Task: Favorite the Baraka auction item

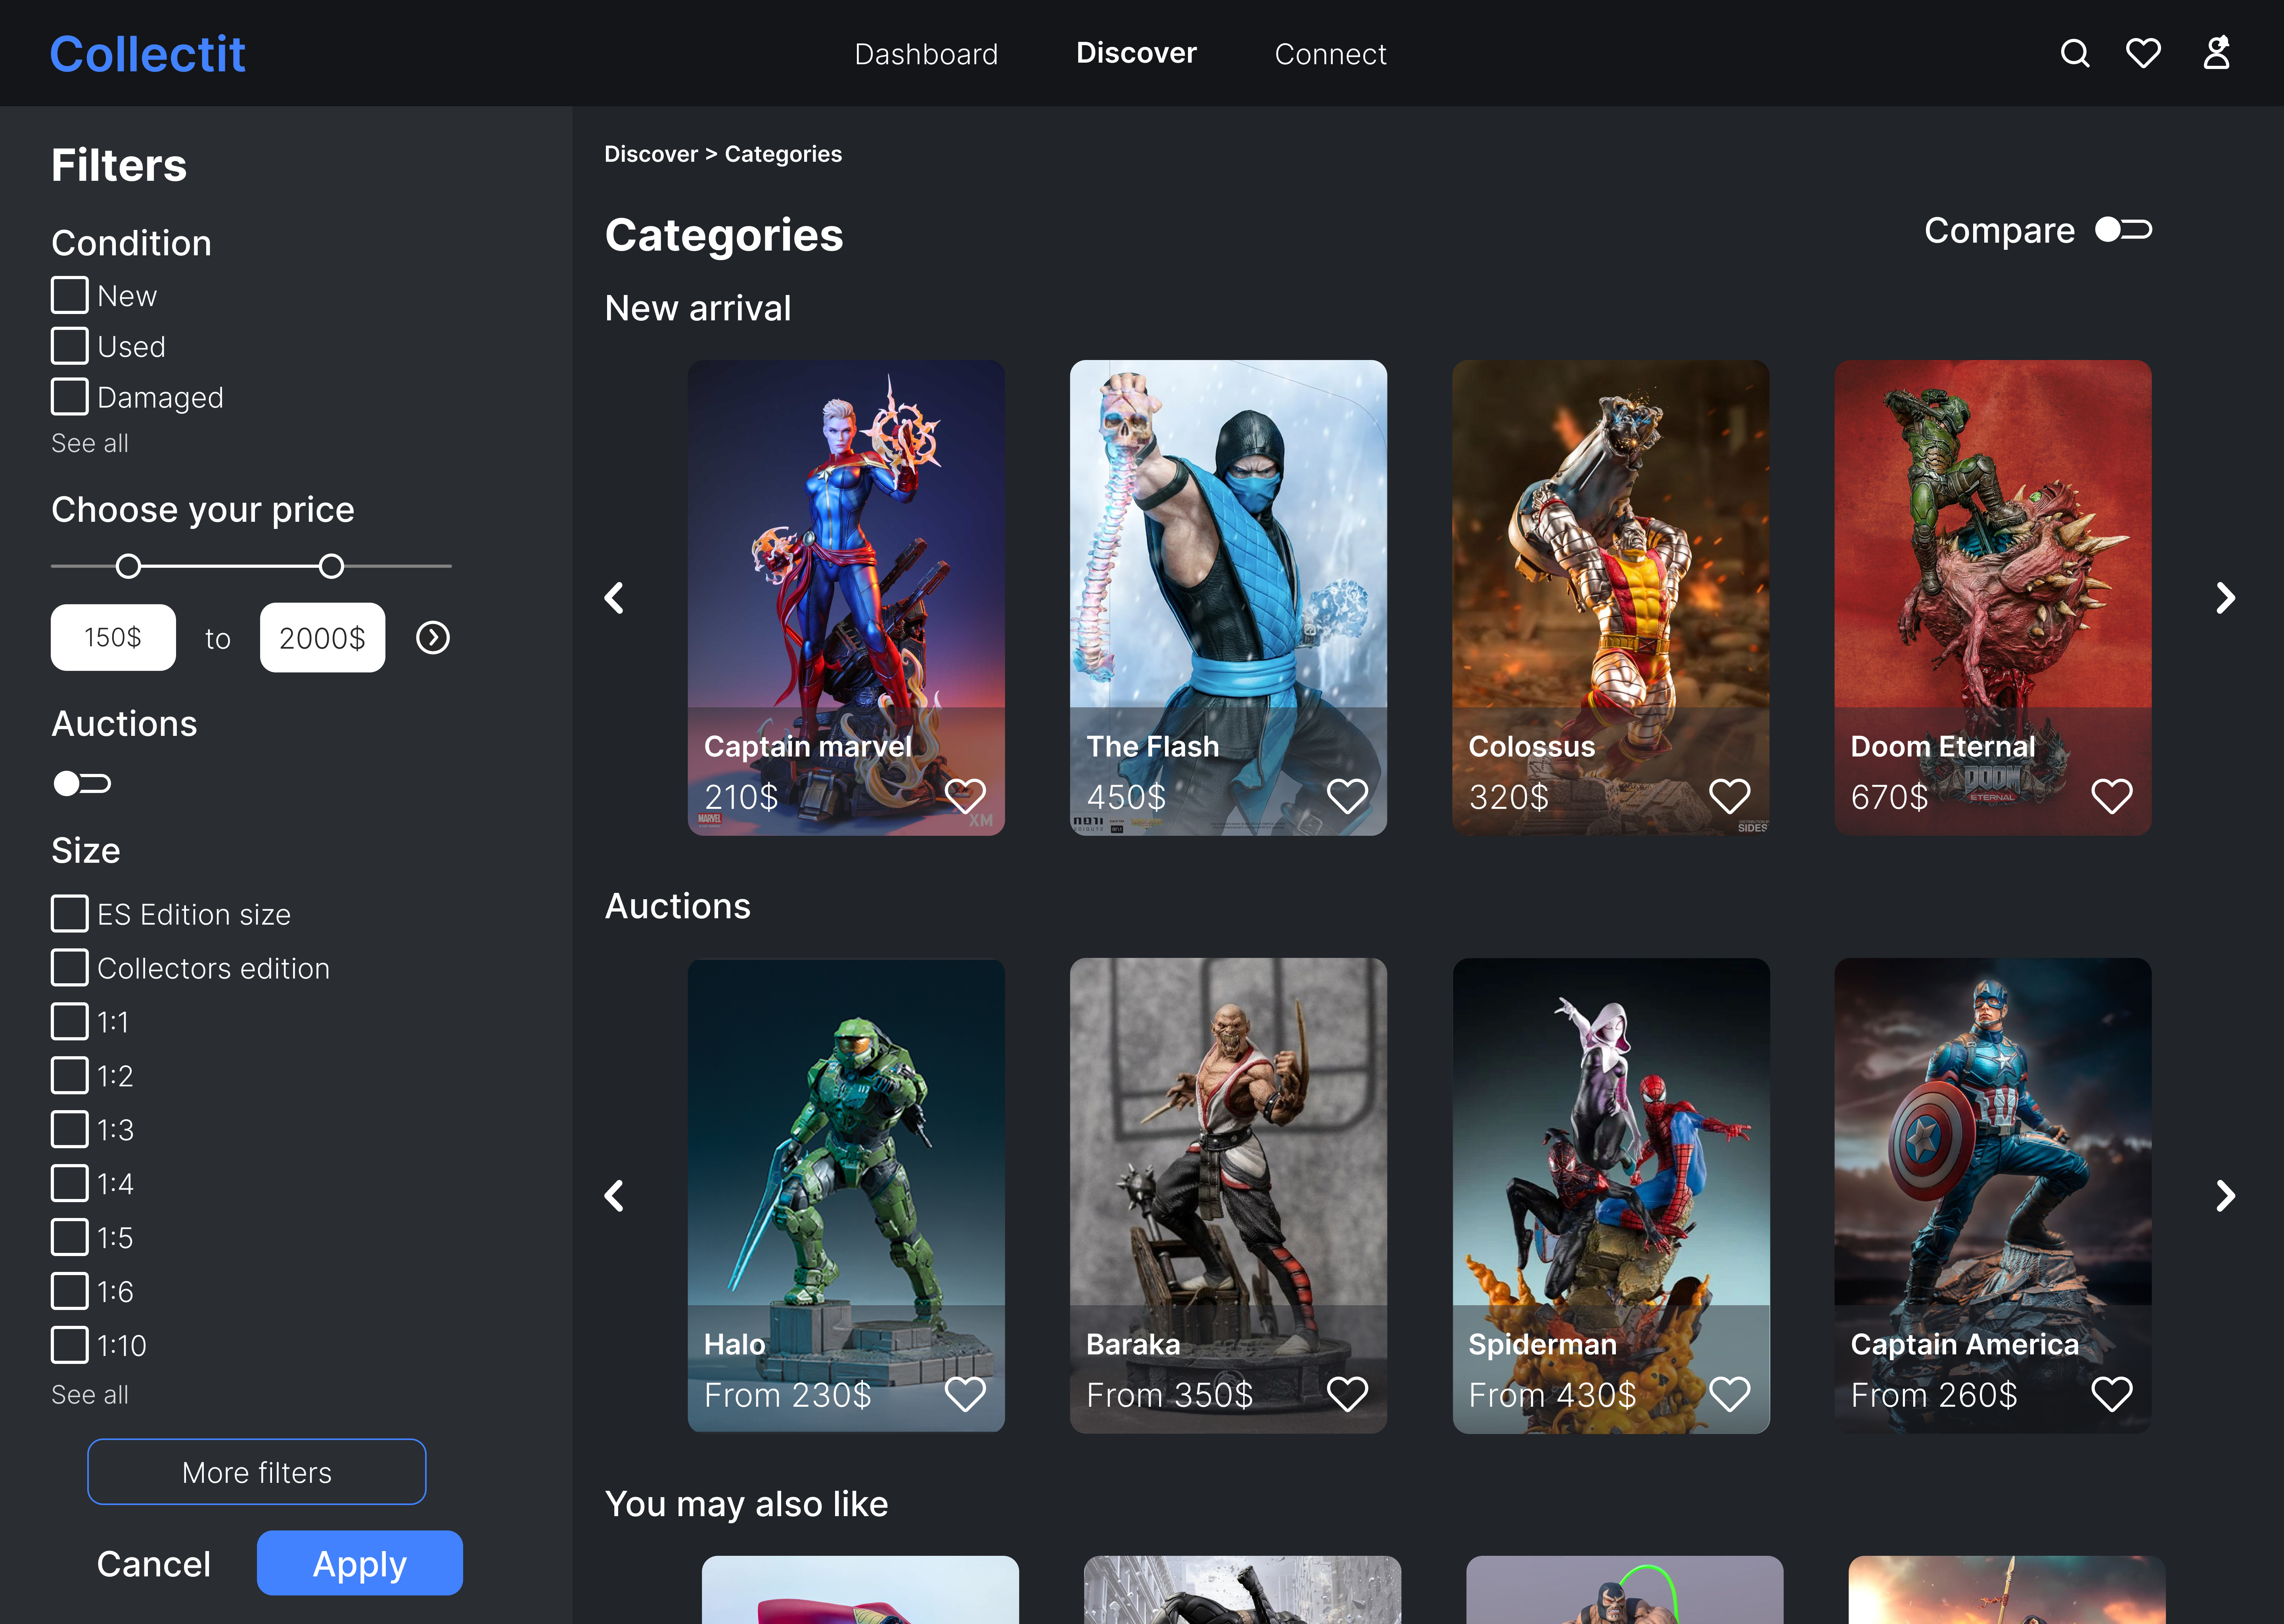Action: click(1347, 1394)
